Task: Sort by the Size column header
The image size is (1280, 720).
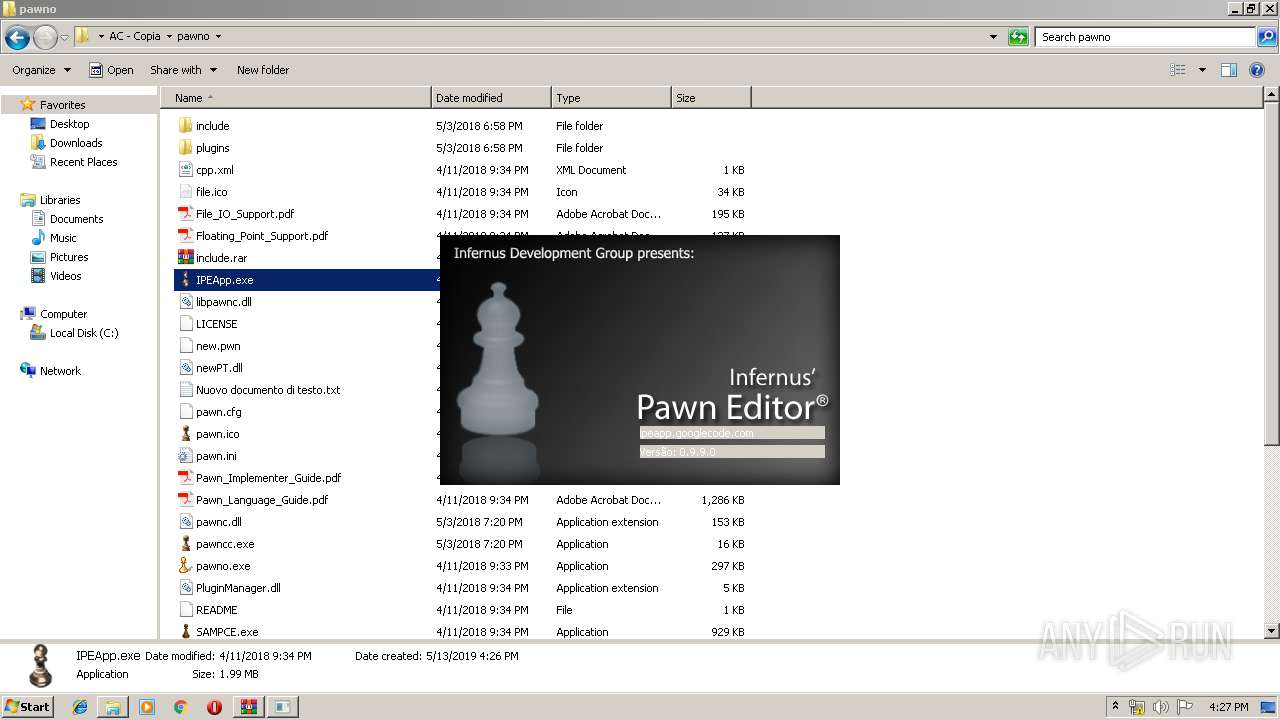Action: point(711,98)
